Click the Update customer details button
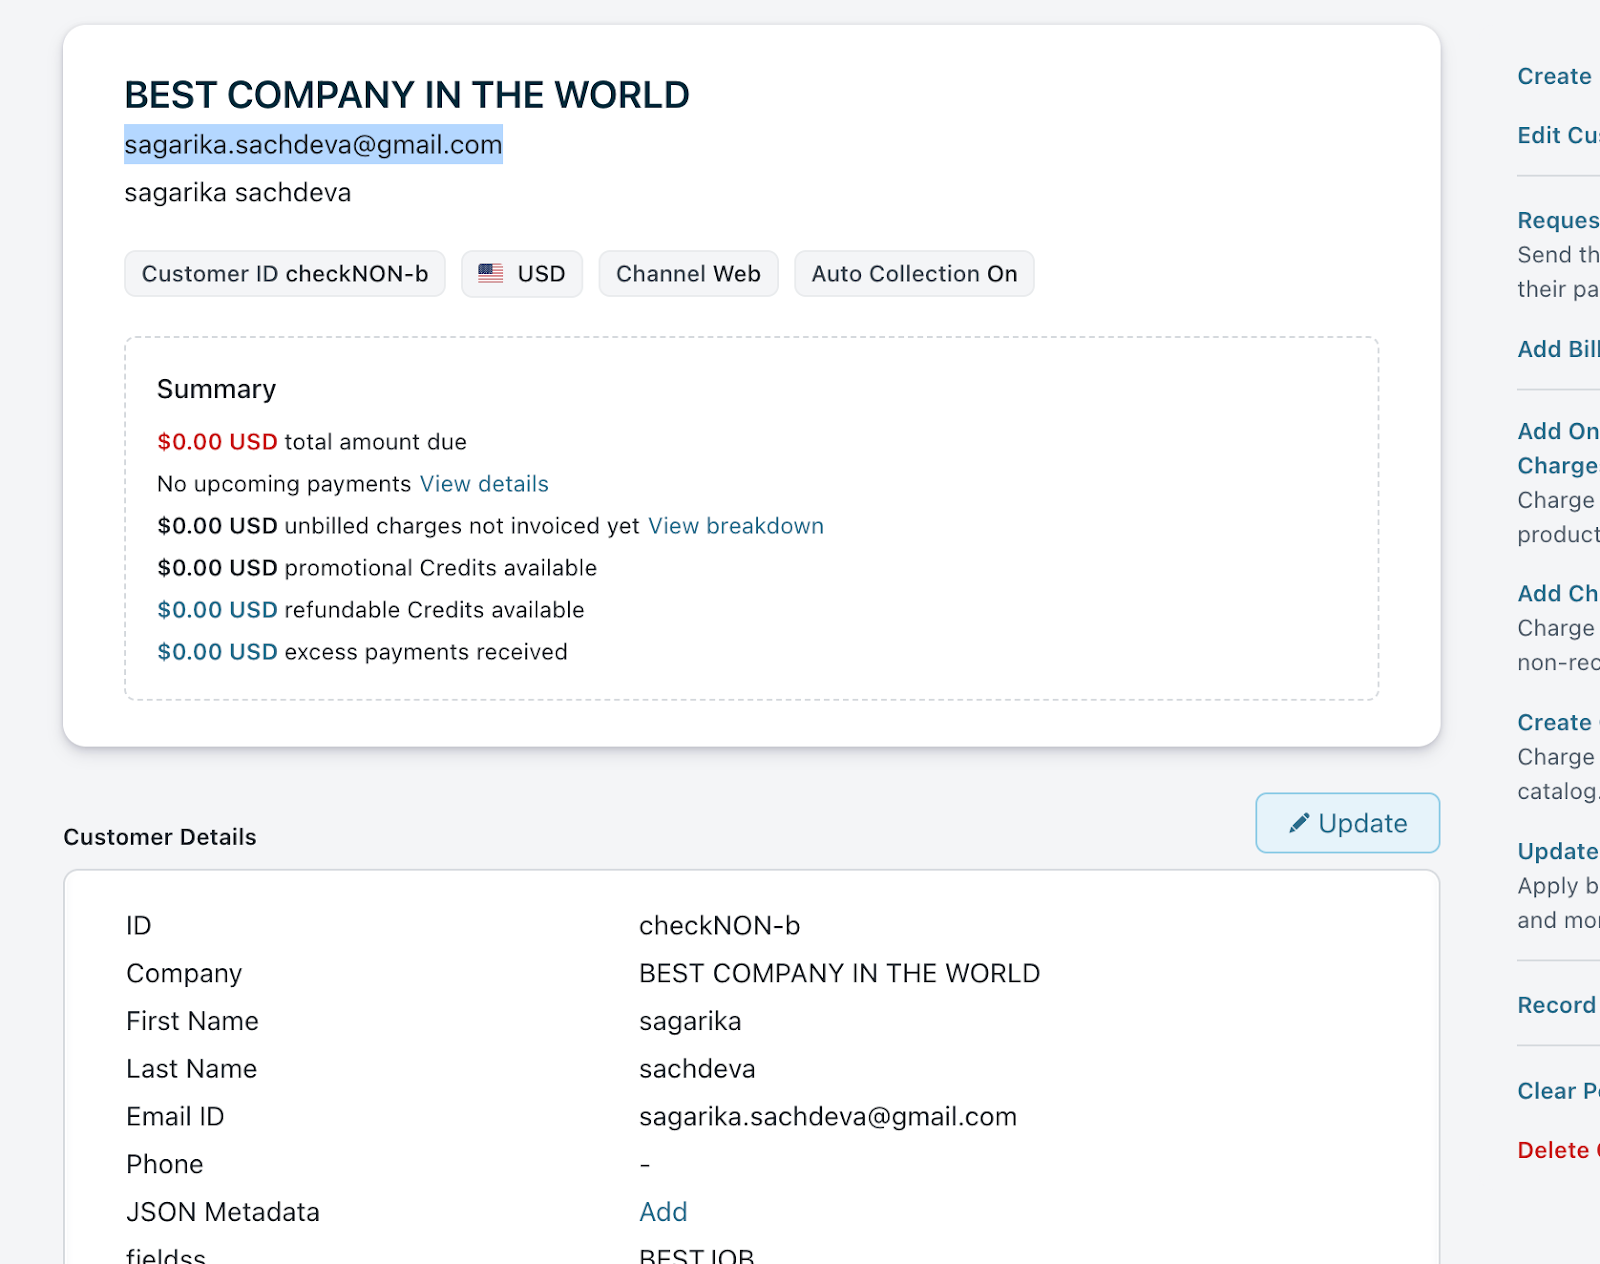This screenshot has height=1264, width=1600. (x=1346, y=823)
